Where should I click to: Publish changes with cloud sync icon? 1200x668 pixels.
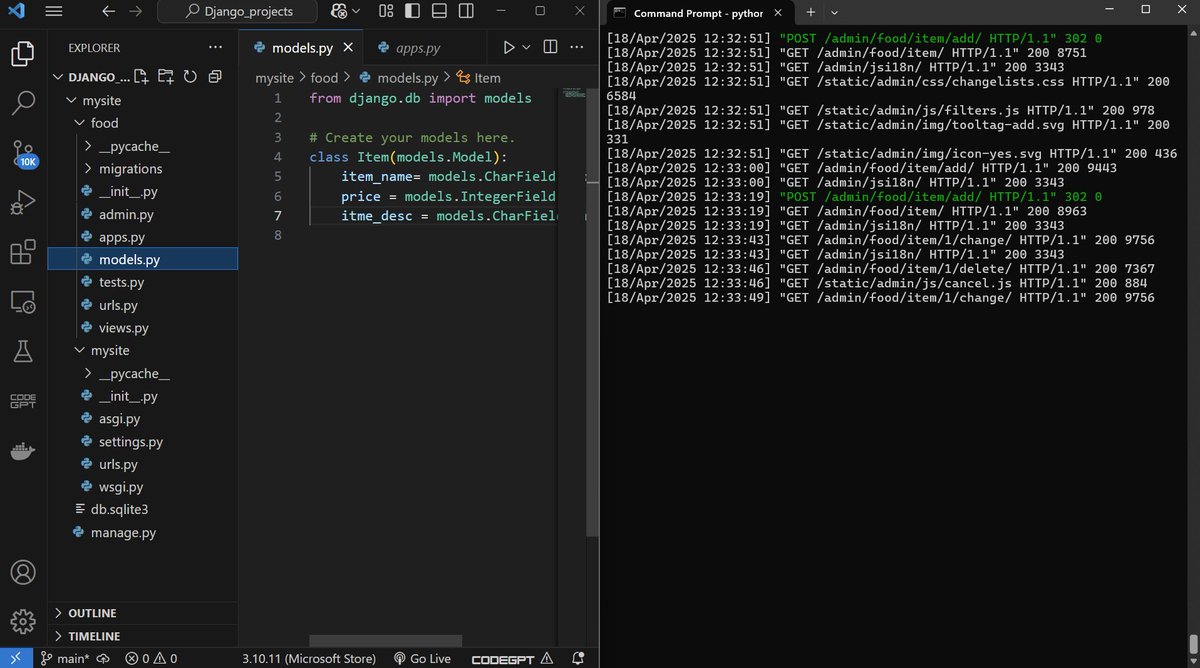click(103, 658)
